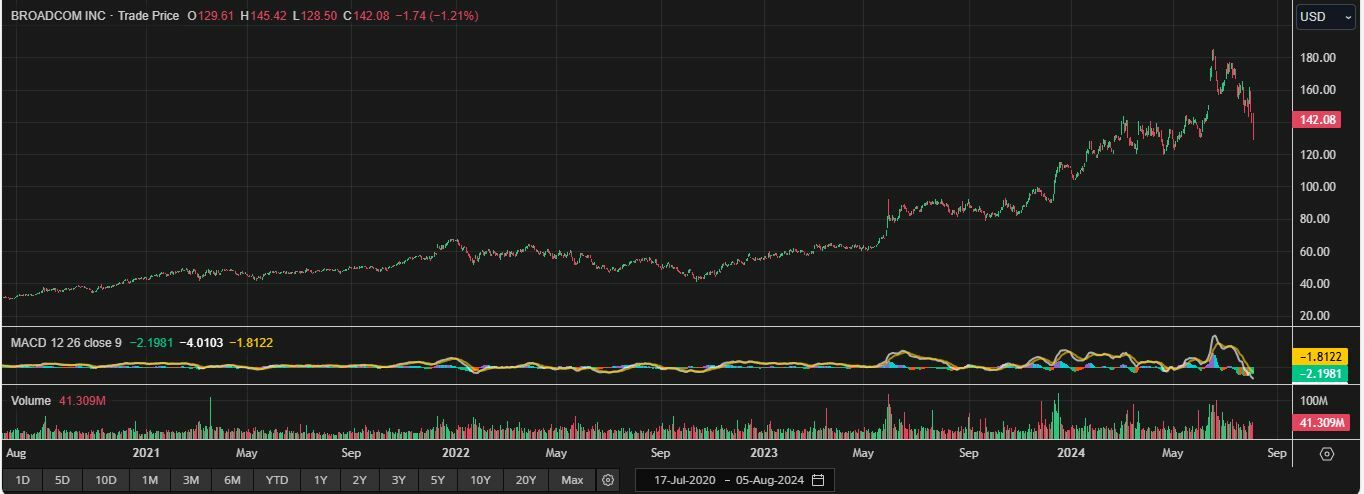Select the YTD time range

coord(277,480)
